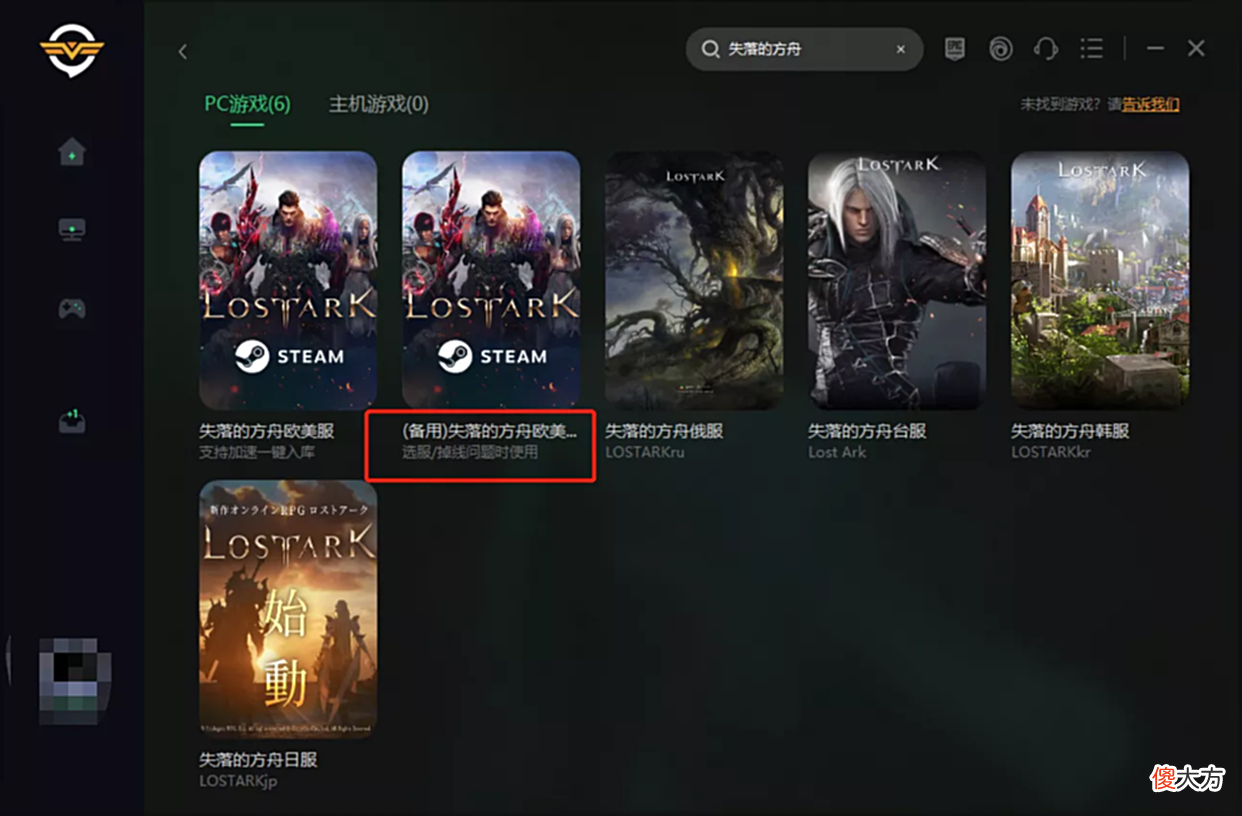Click the user avatar in the sidebar

(x=75, y=681)
